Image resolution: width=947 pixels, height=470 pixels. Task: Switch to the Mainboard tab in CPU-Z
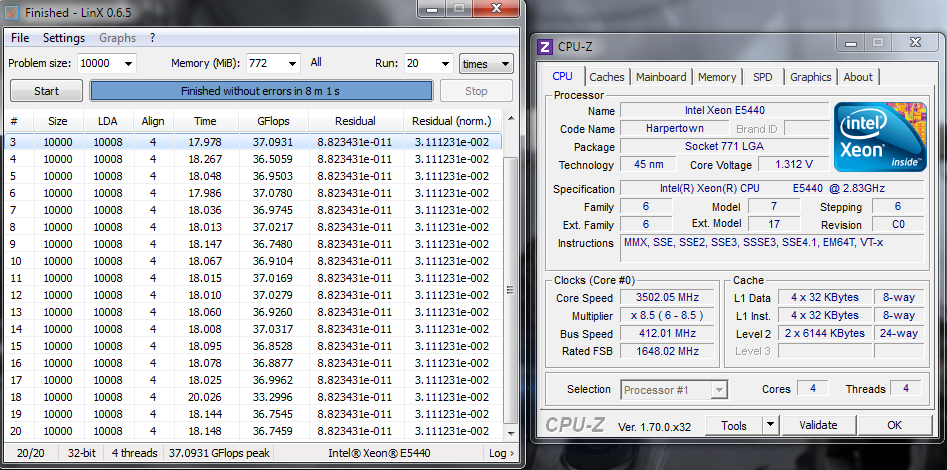pyautogui.click(x=661, y=77)
